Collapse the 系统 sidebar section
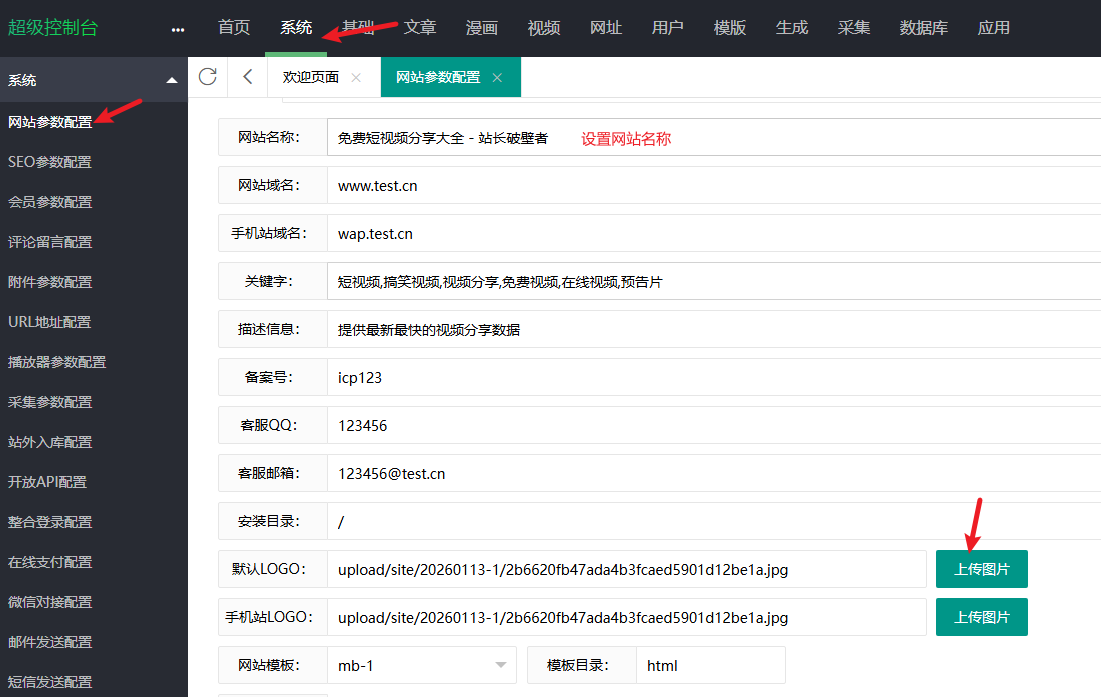 click(x=172, y=80)
